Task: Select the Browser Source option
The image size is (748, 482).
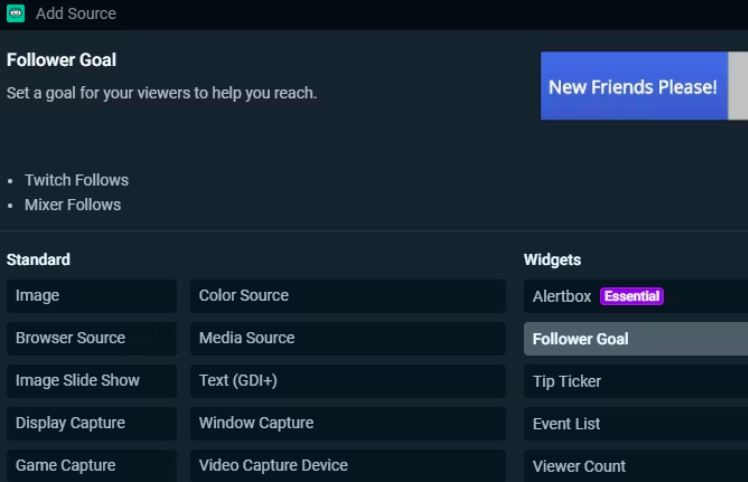Action: (x=92, y=338)
